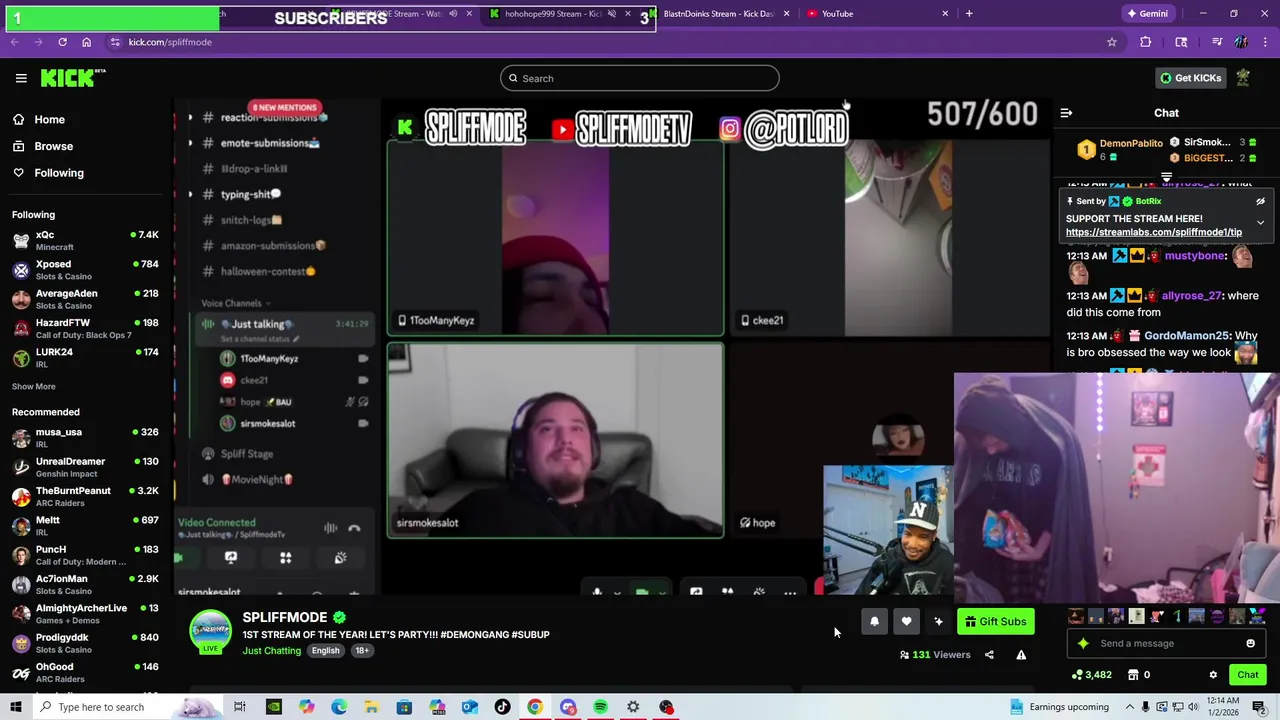Open Prodigyddk recommended channel
Image resolution: width=1280 pixels, height=720 pixels.
pyautogui.click(x=85, y=643)
